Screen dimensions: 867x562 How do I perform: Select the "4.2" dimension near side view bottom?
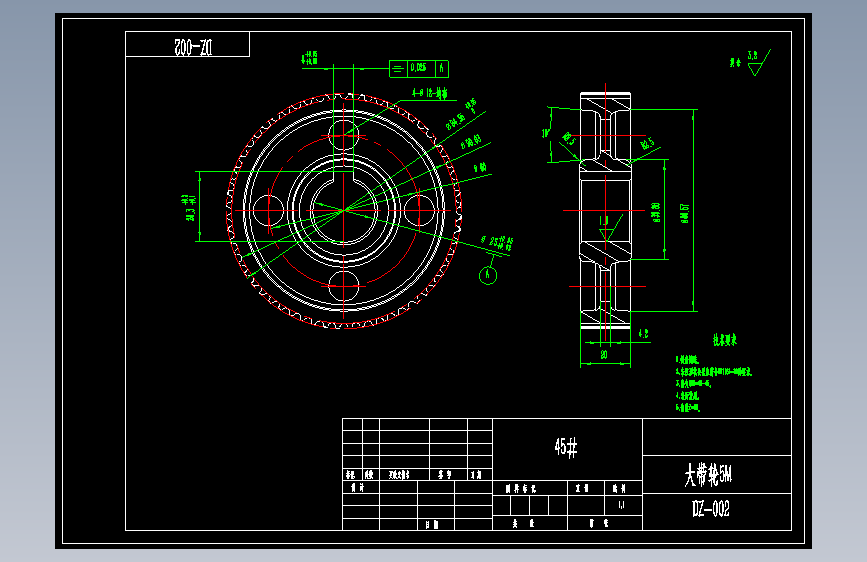[643, 334]
